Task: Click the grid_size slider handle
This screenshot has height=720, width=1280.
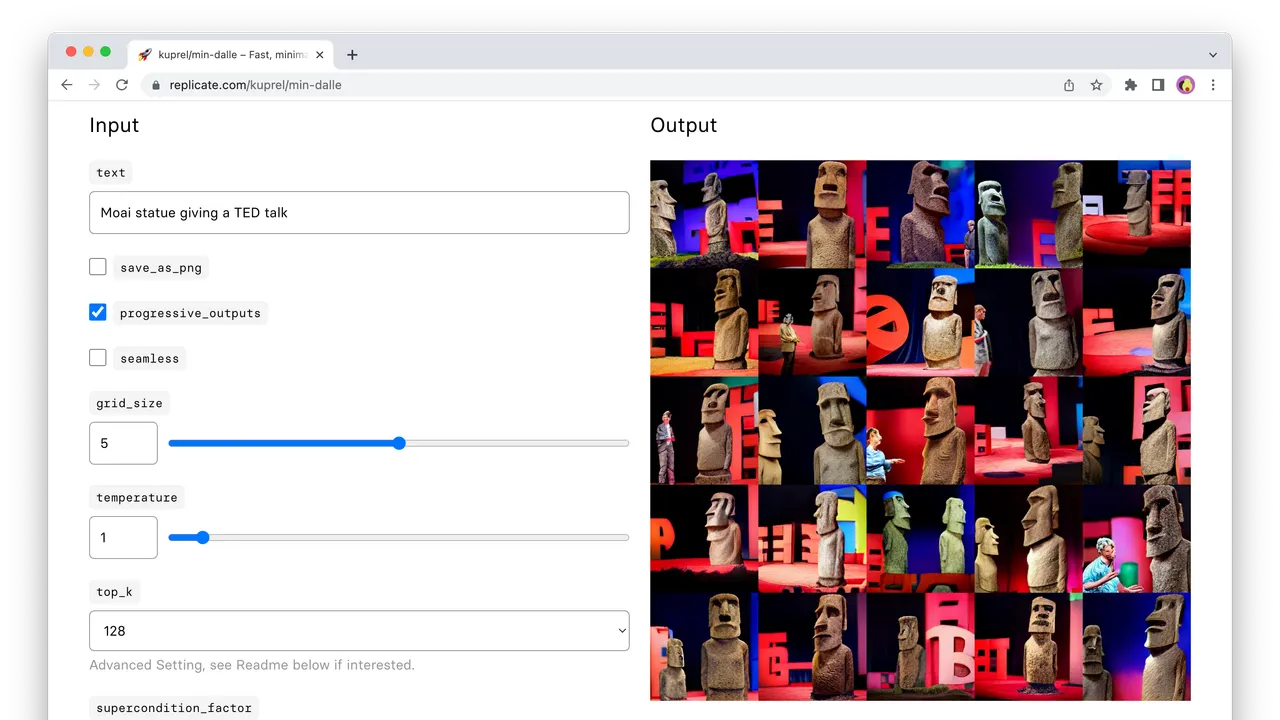Action: (x=399, y=443)
